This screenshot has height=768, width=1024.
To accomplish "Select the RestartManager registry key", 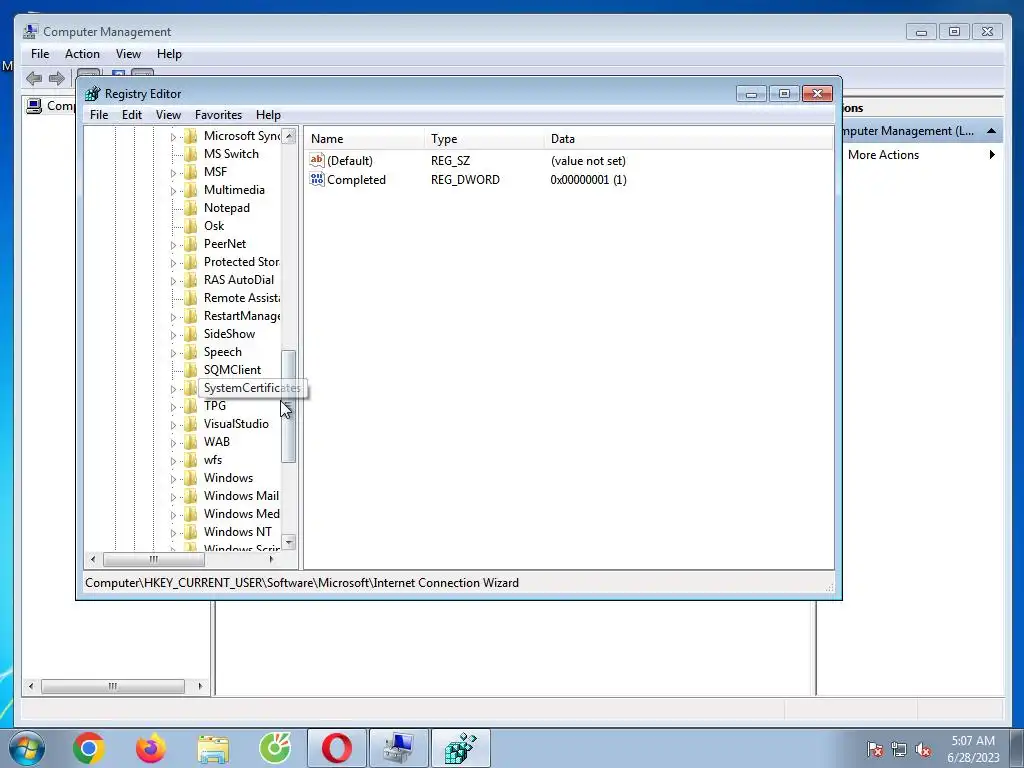I will click(242, 316).
